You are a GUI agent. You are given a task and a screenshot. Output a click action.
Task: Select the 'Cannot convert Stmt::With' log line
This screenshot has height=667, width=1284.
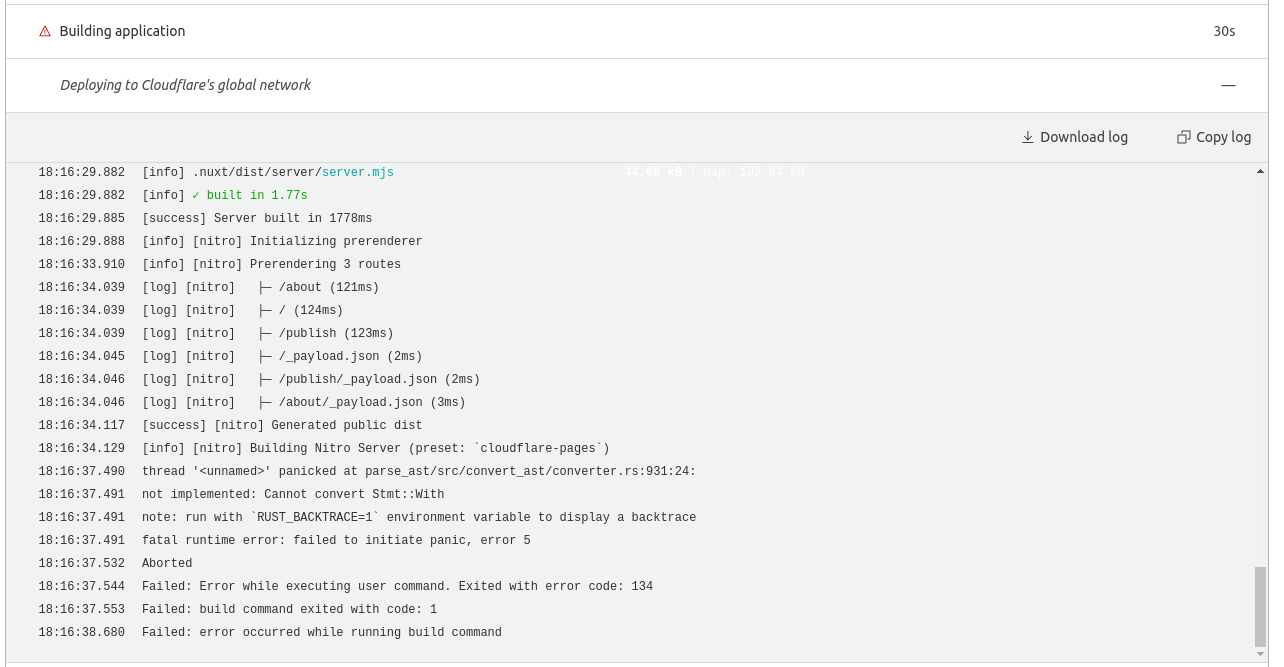tap(293, 495)
